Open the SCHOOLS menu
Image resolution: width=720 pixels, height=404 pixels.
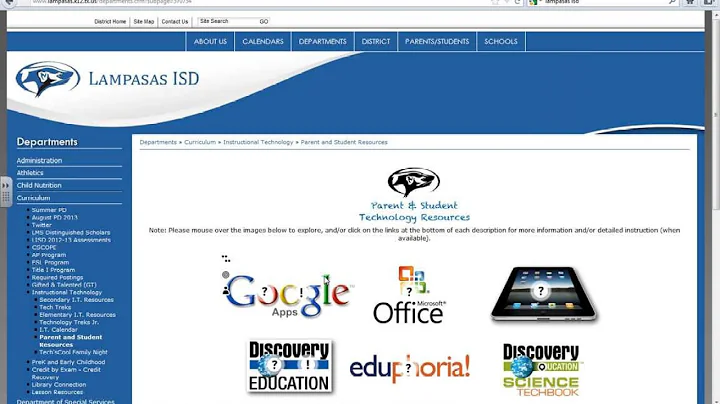(x=501, y=41)
